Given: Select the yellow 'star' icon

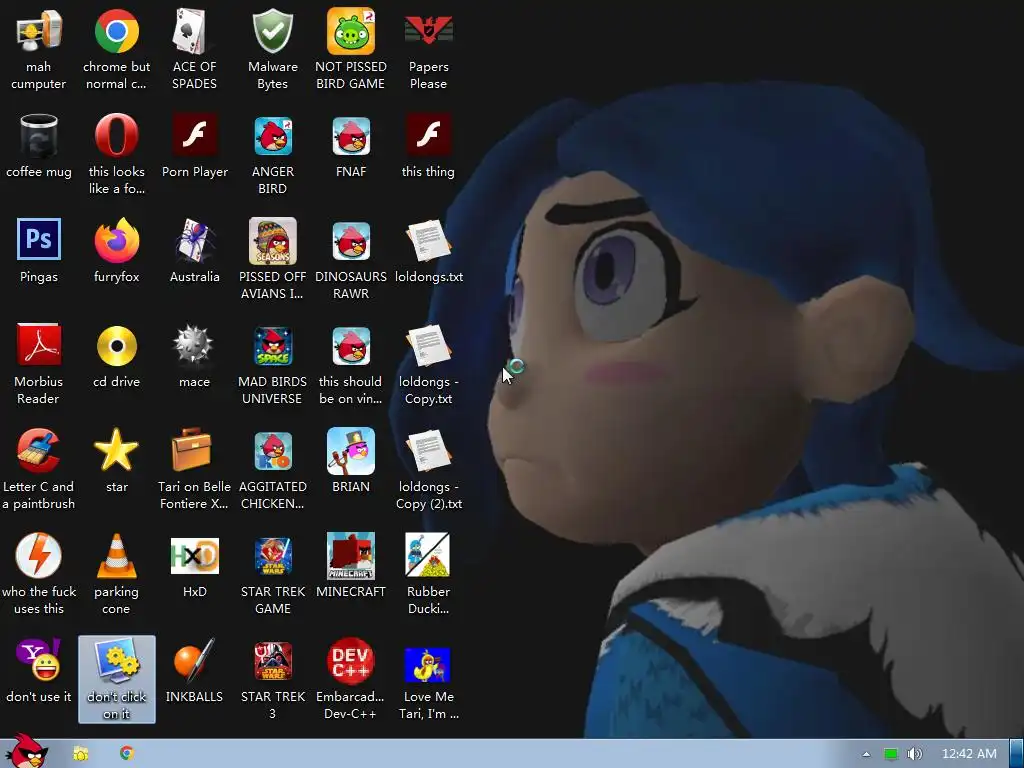Looking at the screenshot, I should (116, 451).
